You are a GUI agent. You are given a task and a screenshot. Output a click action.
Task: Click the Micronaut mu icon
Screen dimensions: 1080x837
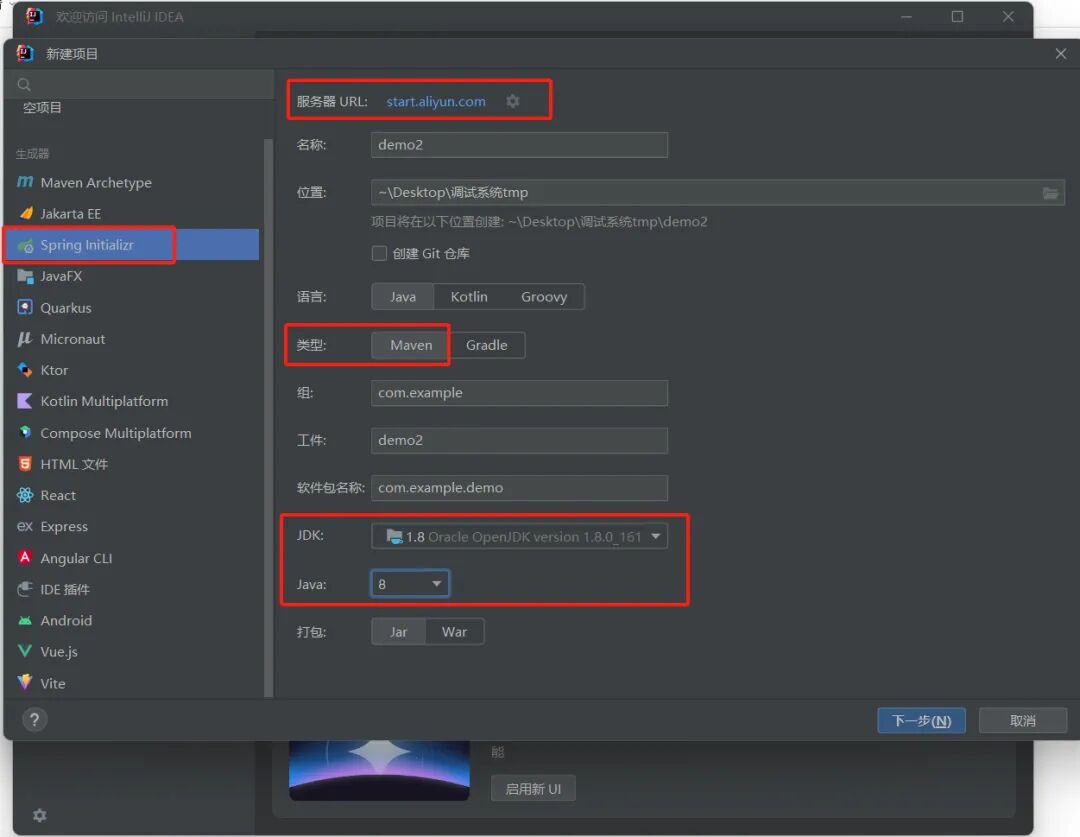click(25, 338)
